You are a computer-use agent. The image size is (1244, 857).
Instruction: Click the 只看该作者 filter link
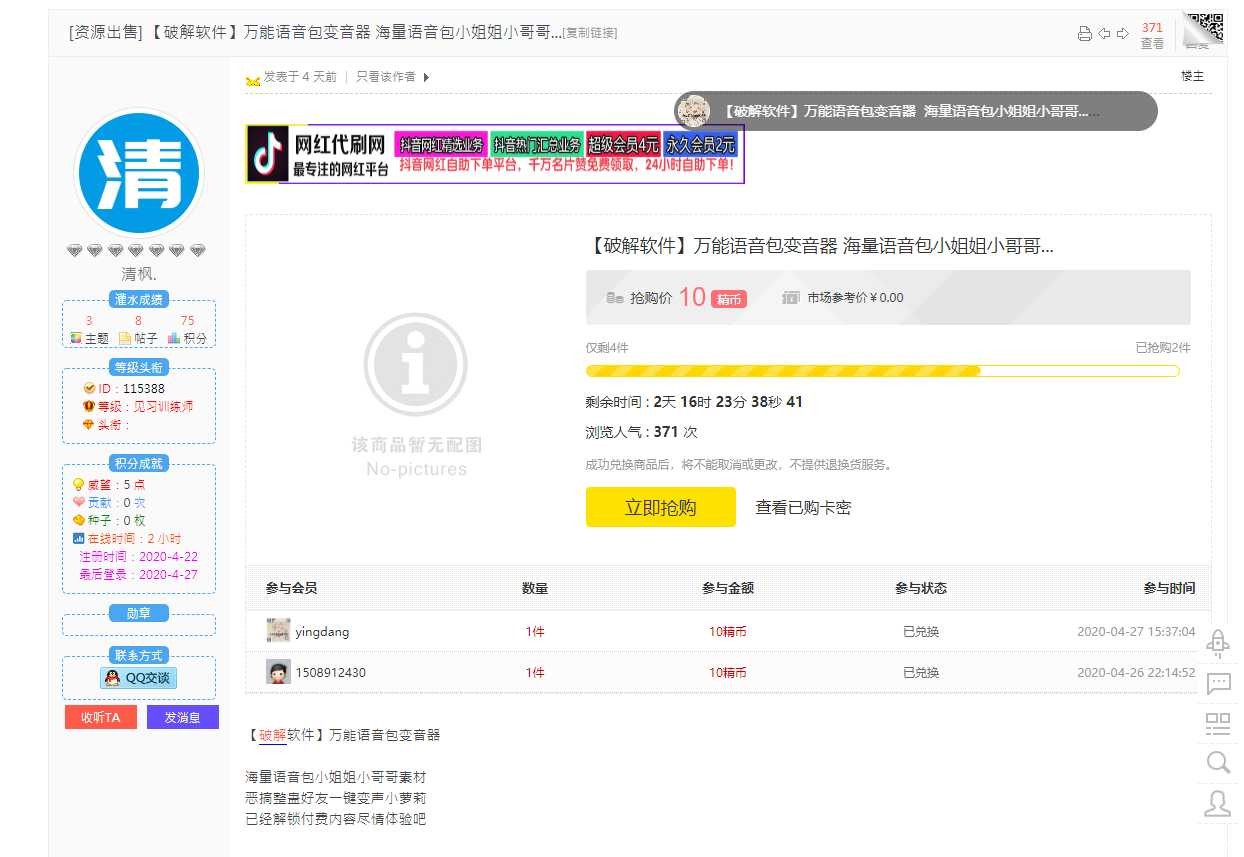point(386,77)
